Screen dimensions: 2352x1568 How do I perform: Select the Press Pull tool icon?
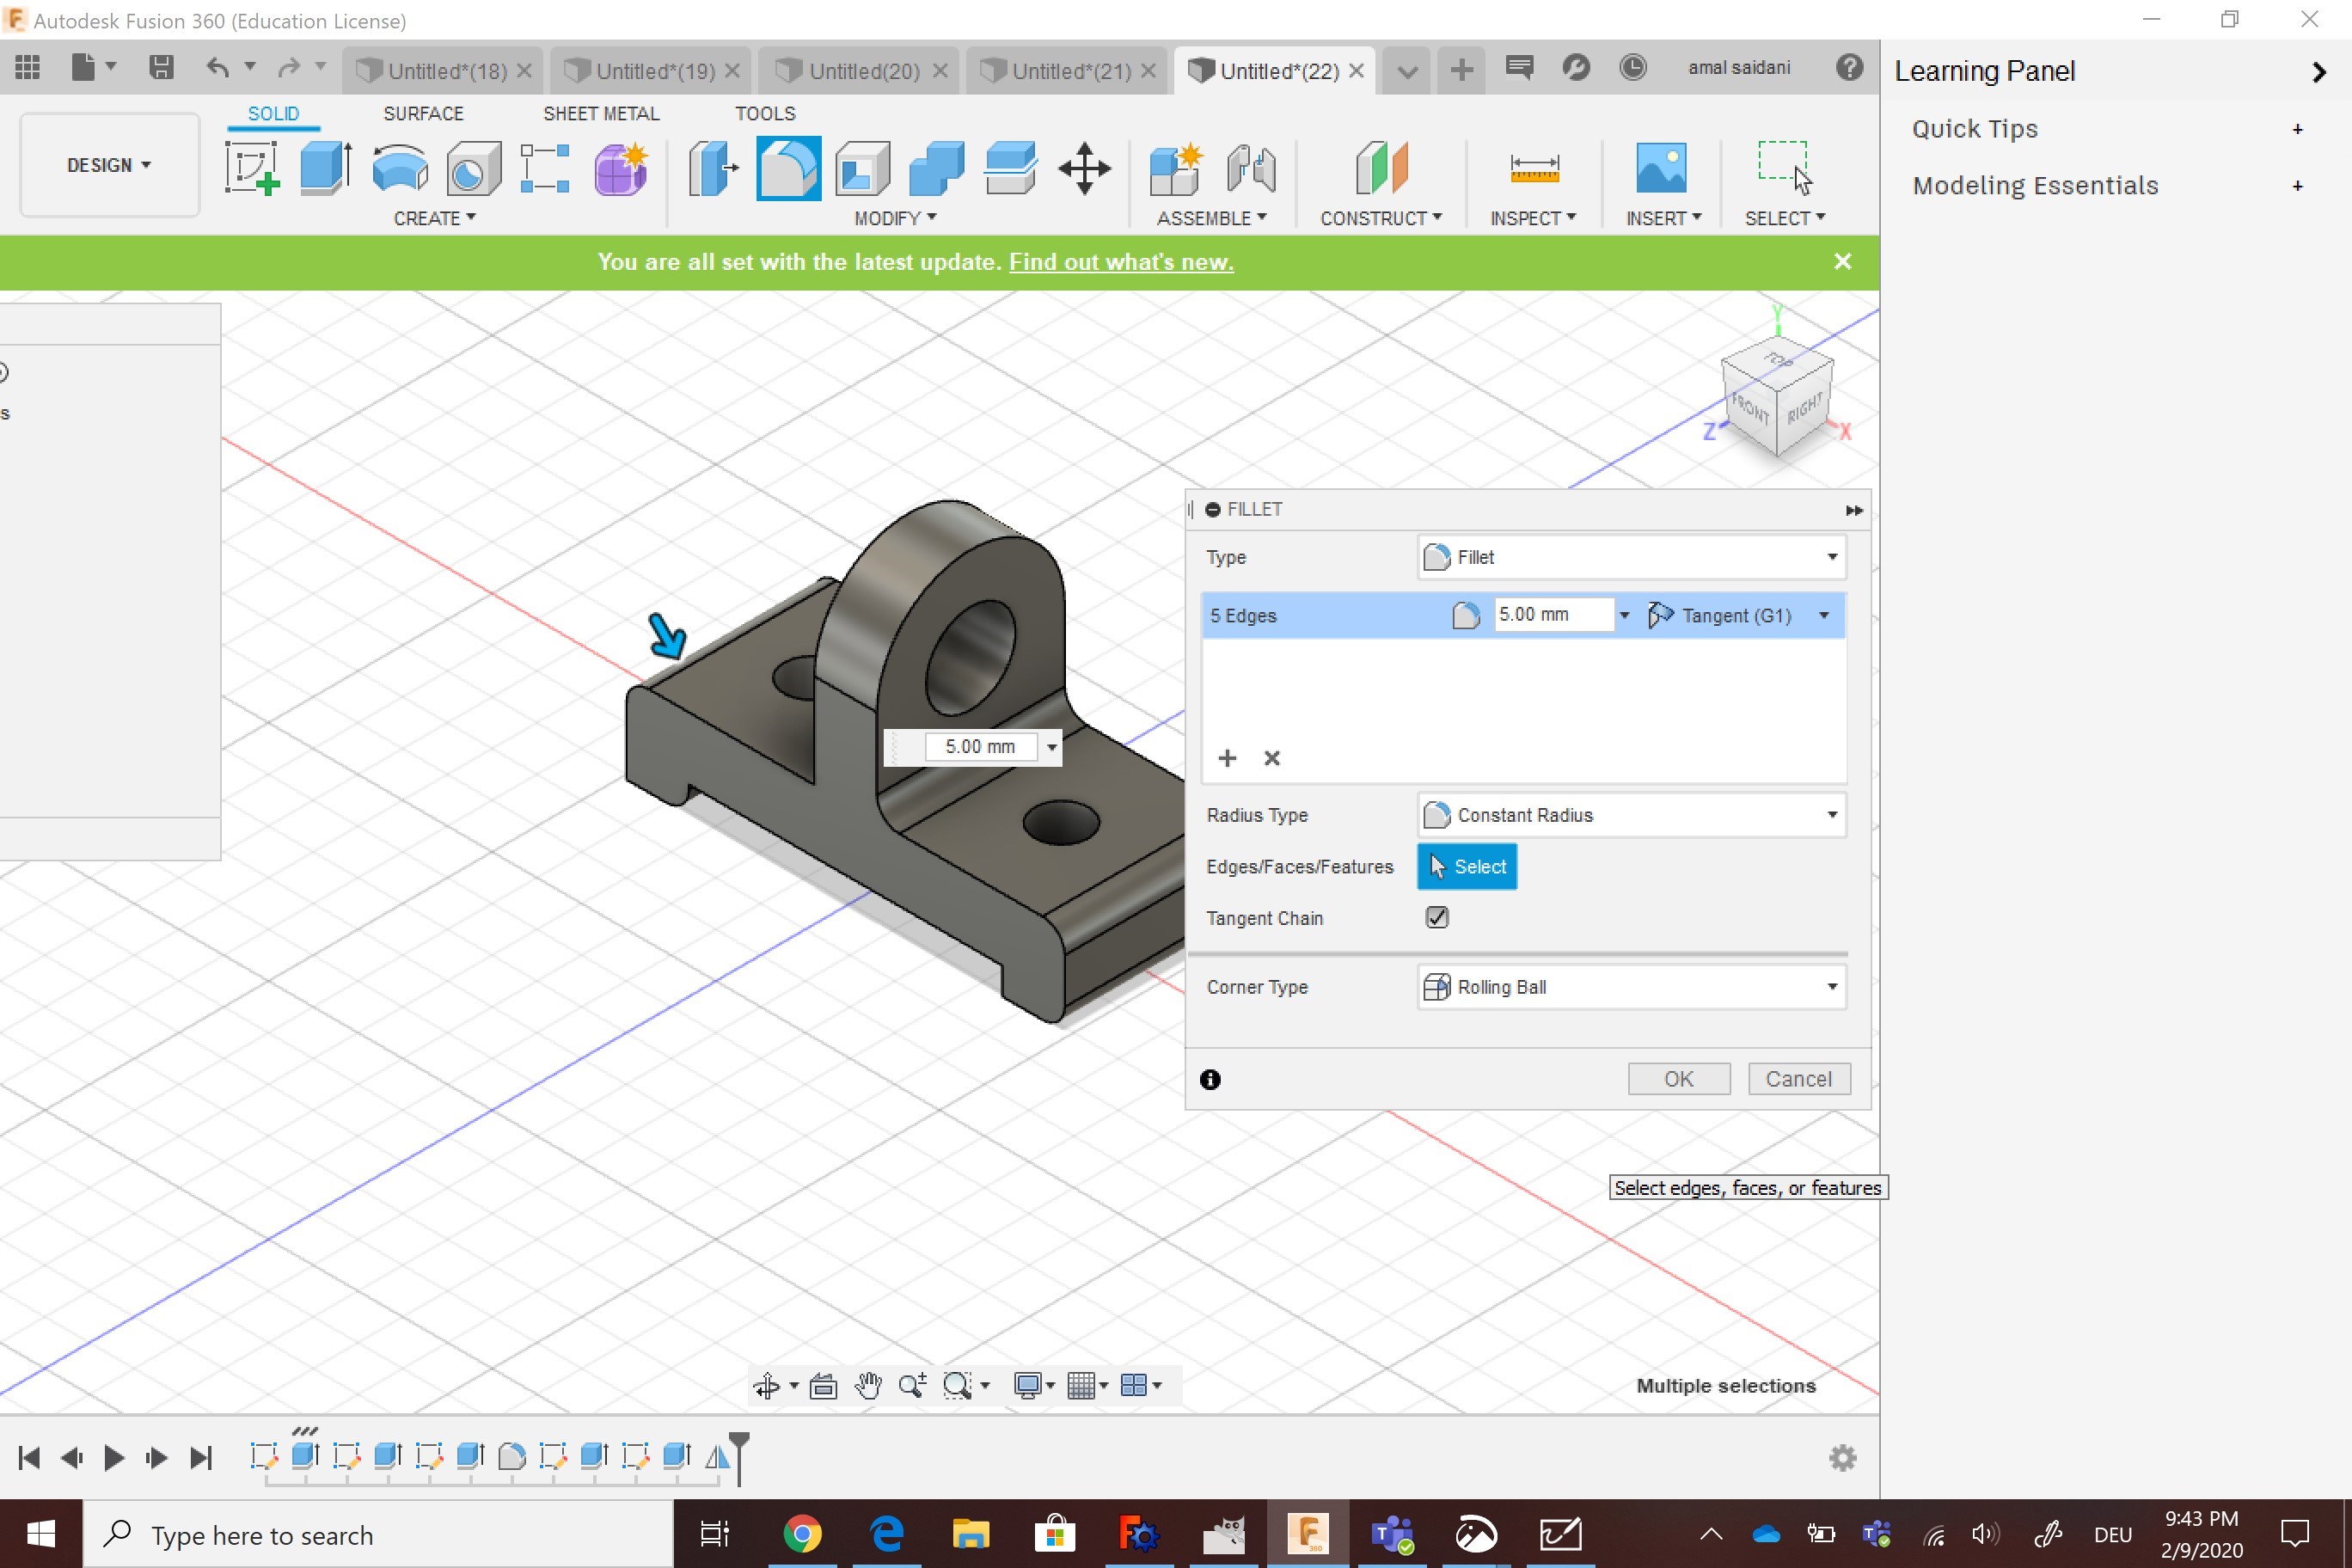tap(713, 168)
